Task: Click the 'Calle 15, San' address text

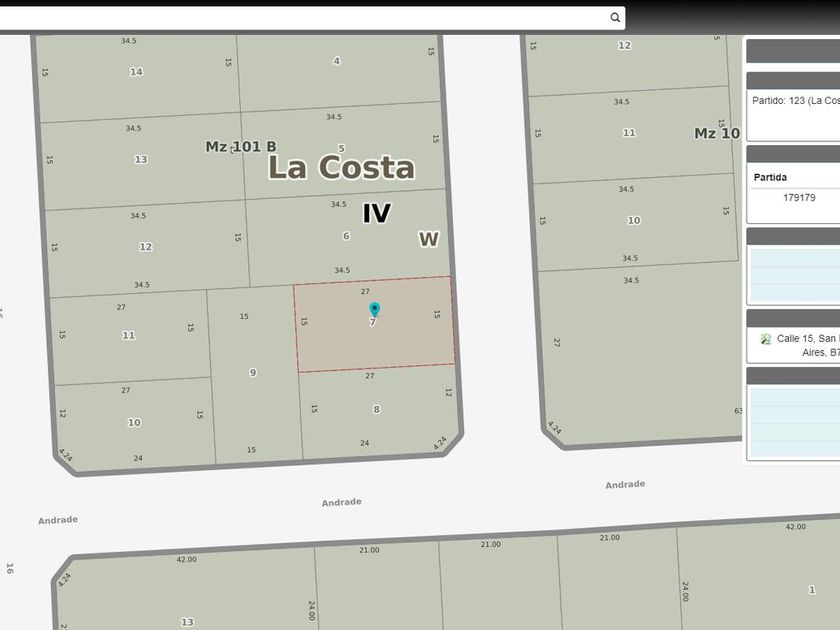Action: tap(808, 339)
